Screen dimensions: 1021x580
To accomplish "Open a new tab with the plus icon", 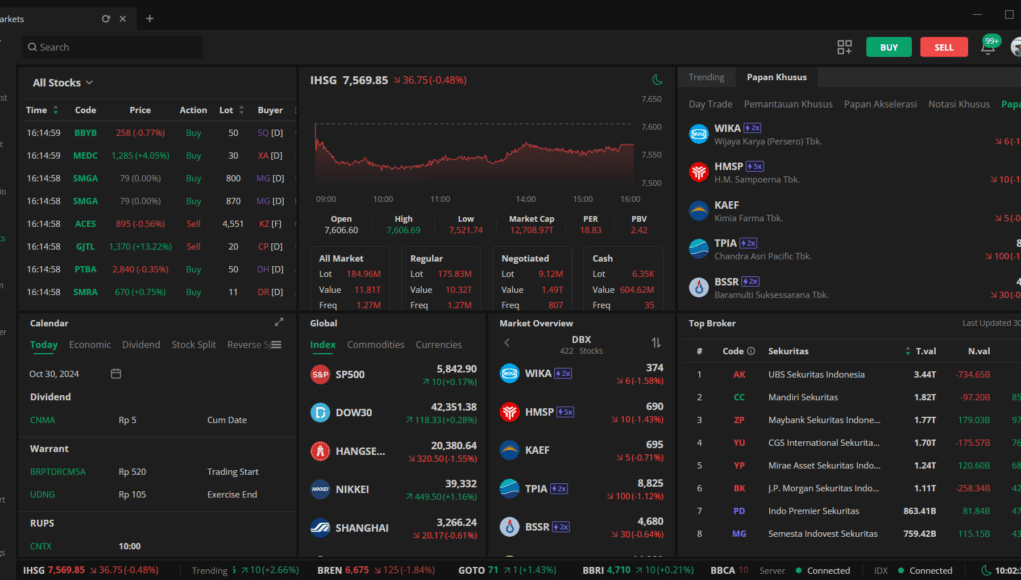I will click(x=150, y=18).
